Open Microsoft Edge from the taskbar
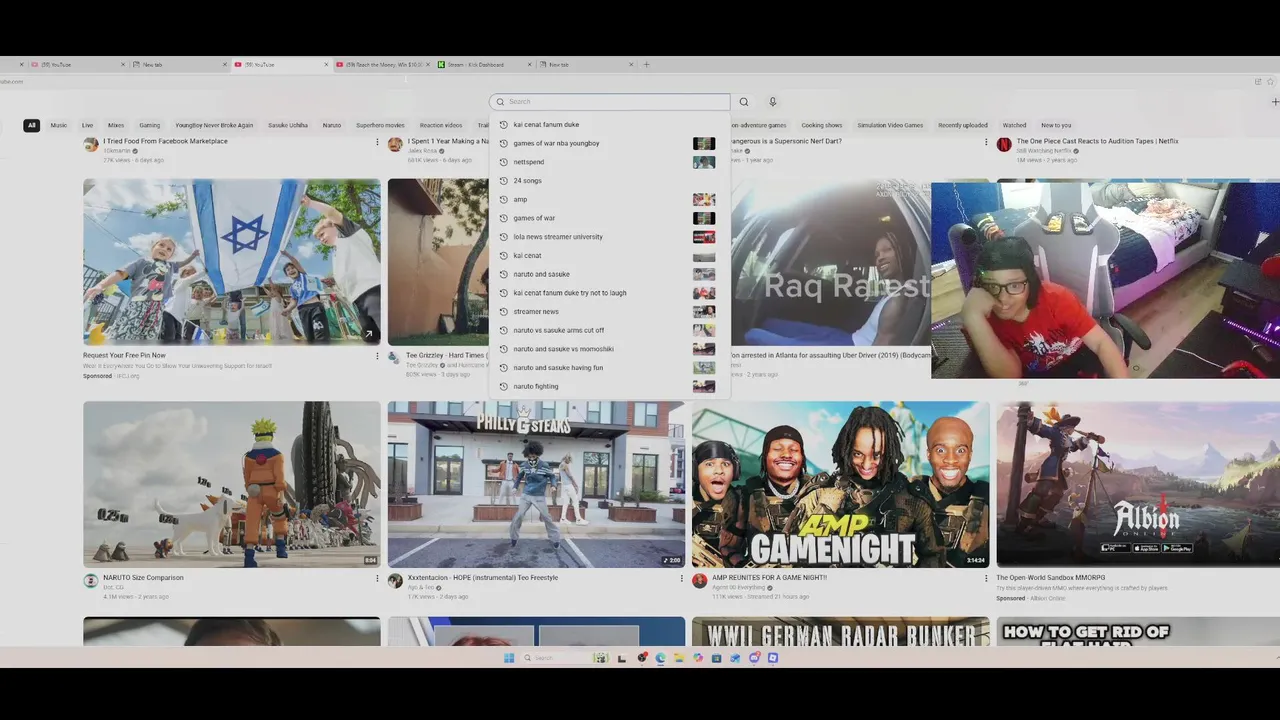 coord(660,658)
